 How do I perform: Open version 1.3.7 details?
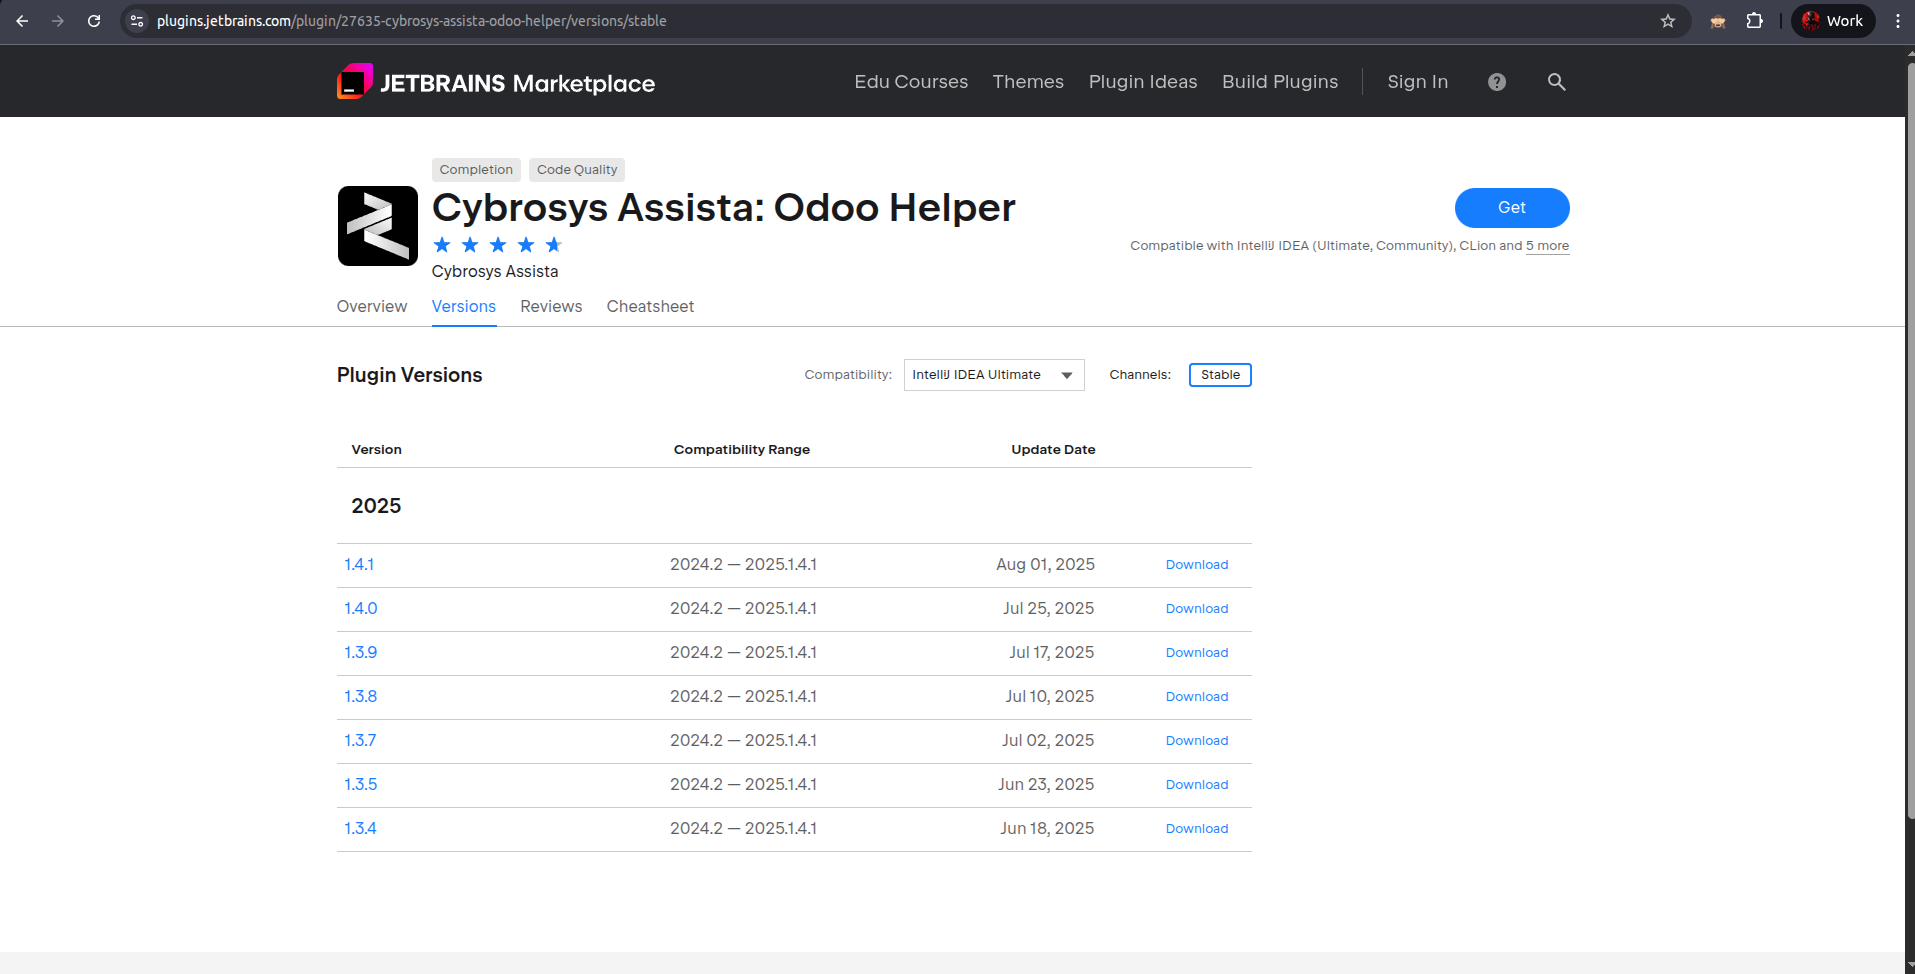(360, 741)
